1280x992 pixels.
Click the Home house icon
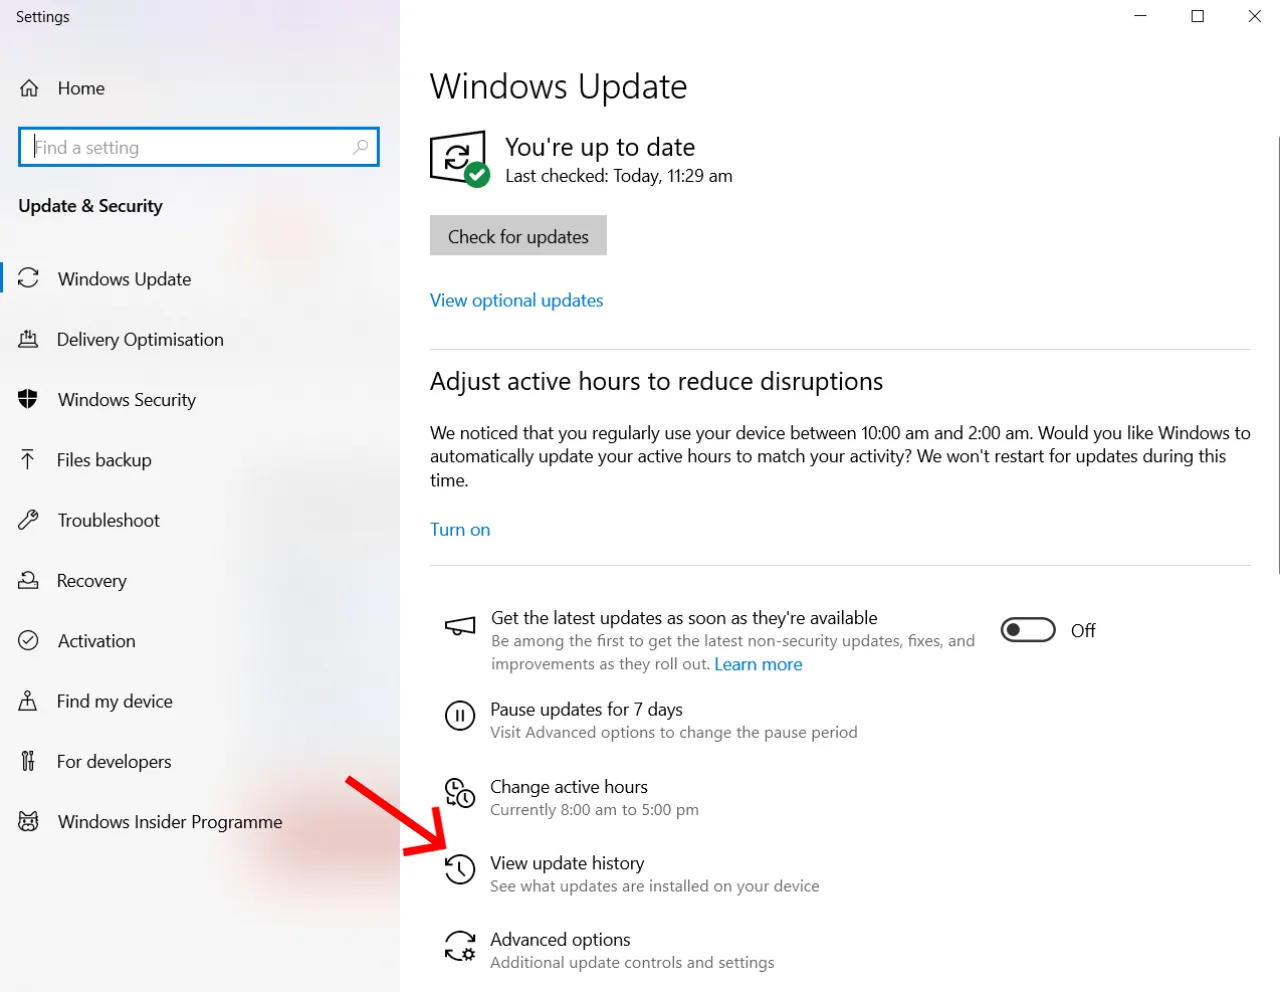pos(30,88)
